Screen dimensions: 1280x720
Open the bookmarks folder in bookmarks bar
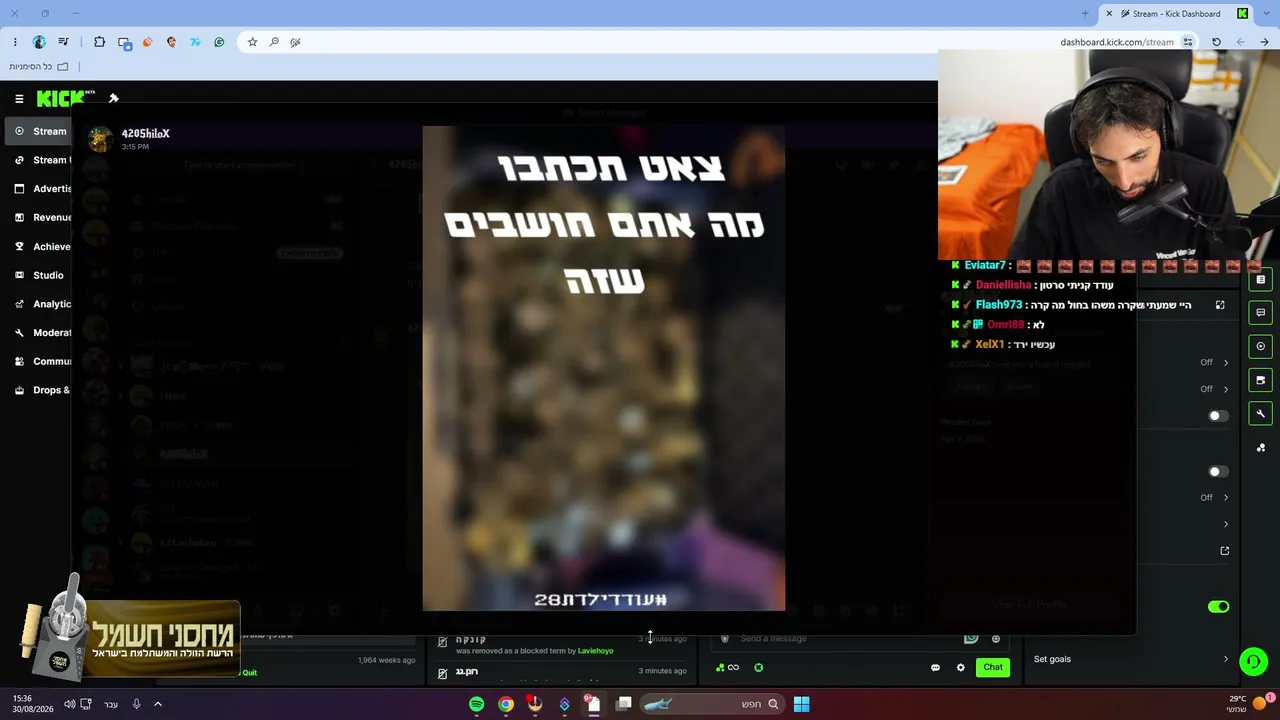tap(39, 67)
